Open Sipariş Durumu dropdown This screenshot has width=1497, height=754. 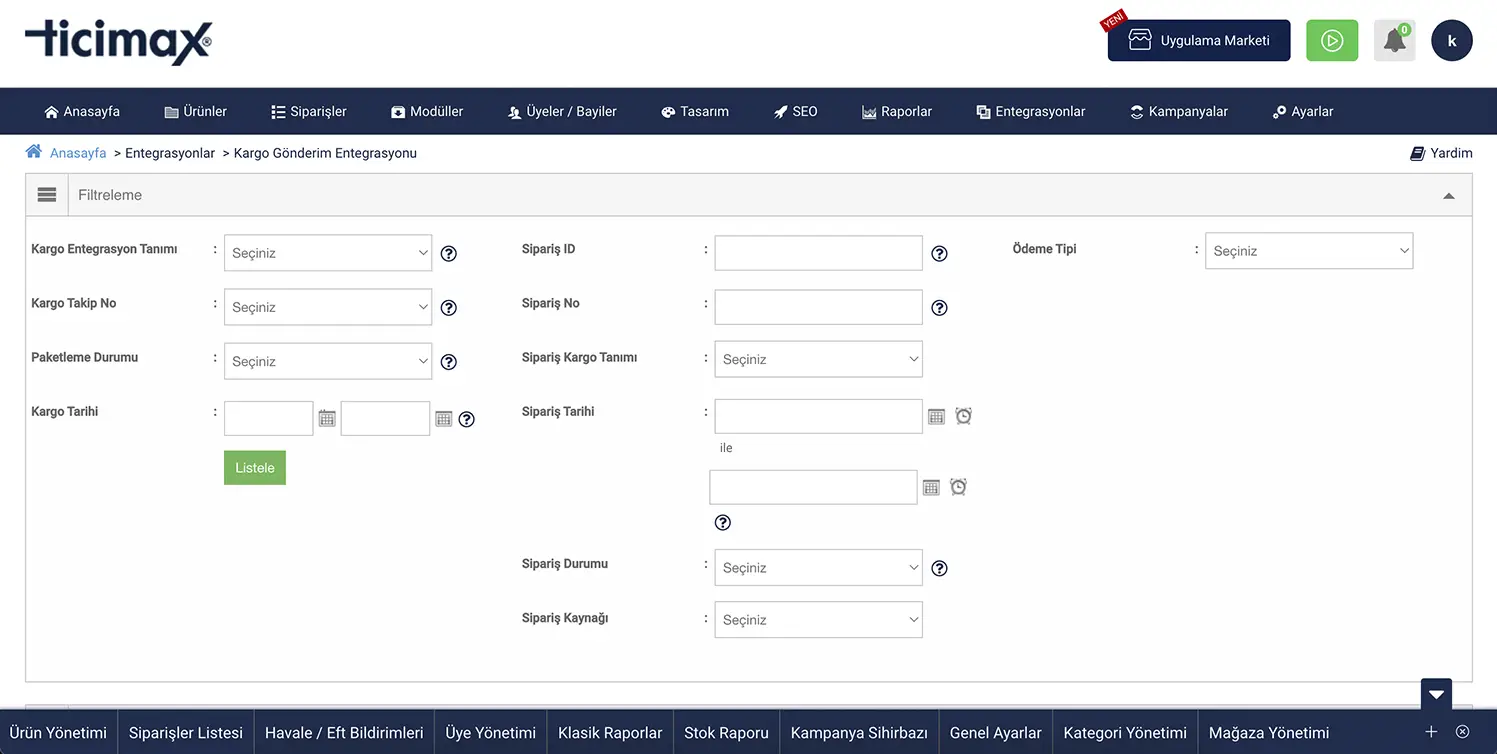tap(818, 567)
